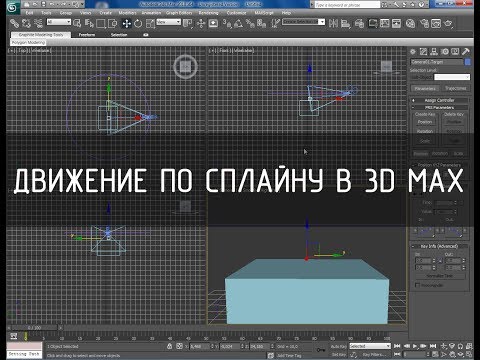Click the Select Object arrow tool
480x360 pixels.
[77, 23]
